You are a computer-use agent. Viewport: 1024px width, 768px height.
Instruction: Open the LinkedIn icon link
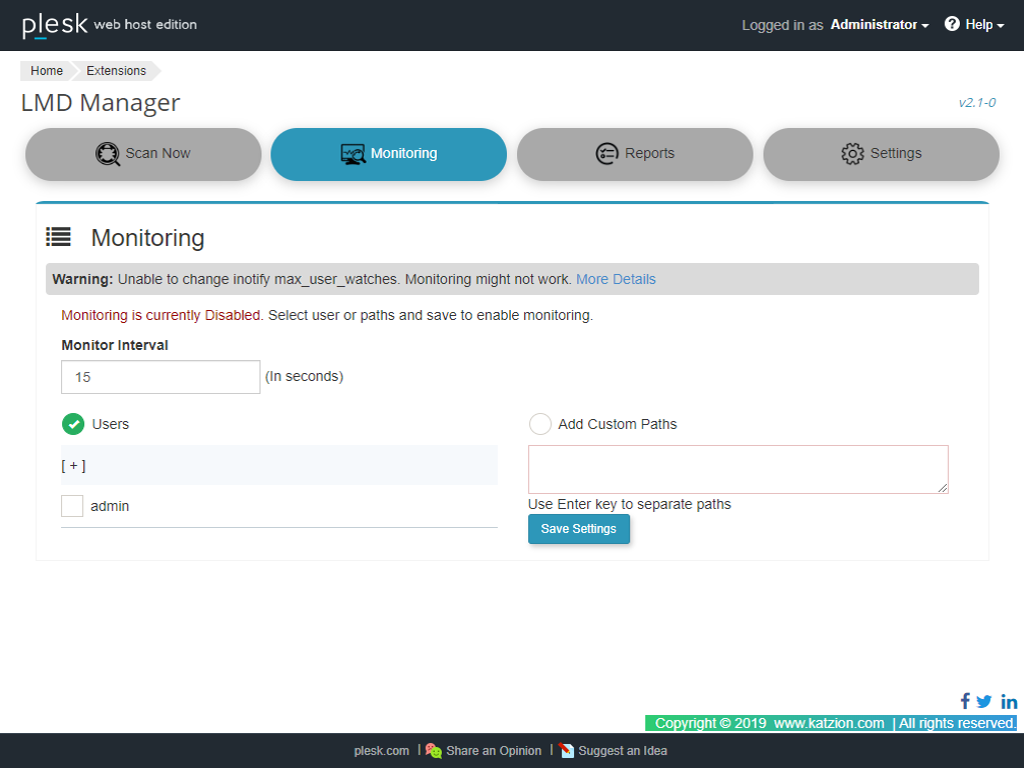click(1009, 701)
